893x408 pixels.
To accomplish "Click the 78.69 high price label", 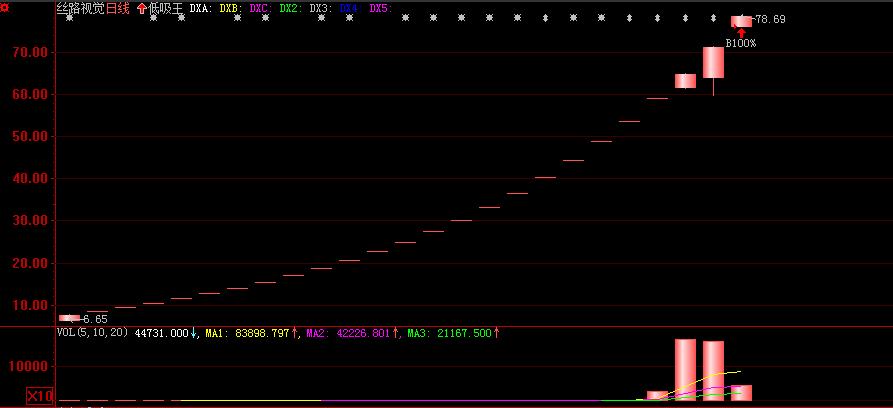I will click(x=770, y=19).
